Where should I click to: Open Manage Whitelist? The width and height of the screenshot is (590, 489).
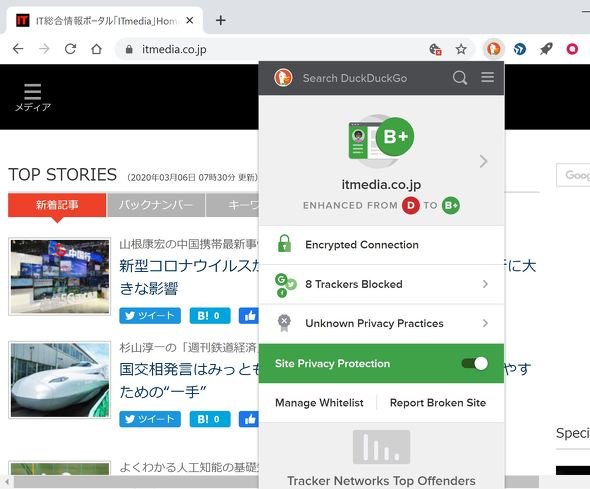[x=319, y=403]
